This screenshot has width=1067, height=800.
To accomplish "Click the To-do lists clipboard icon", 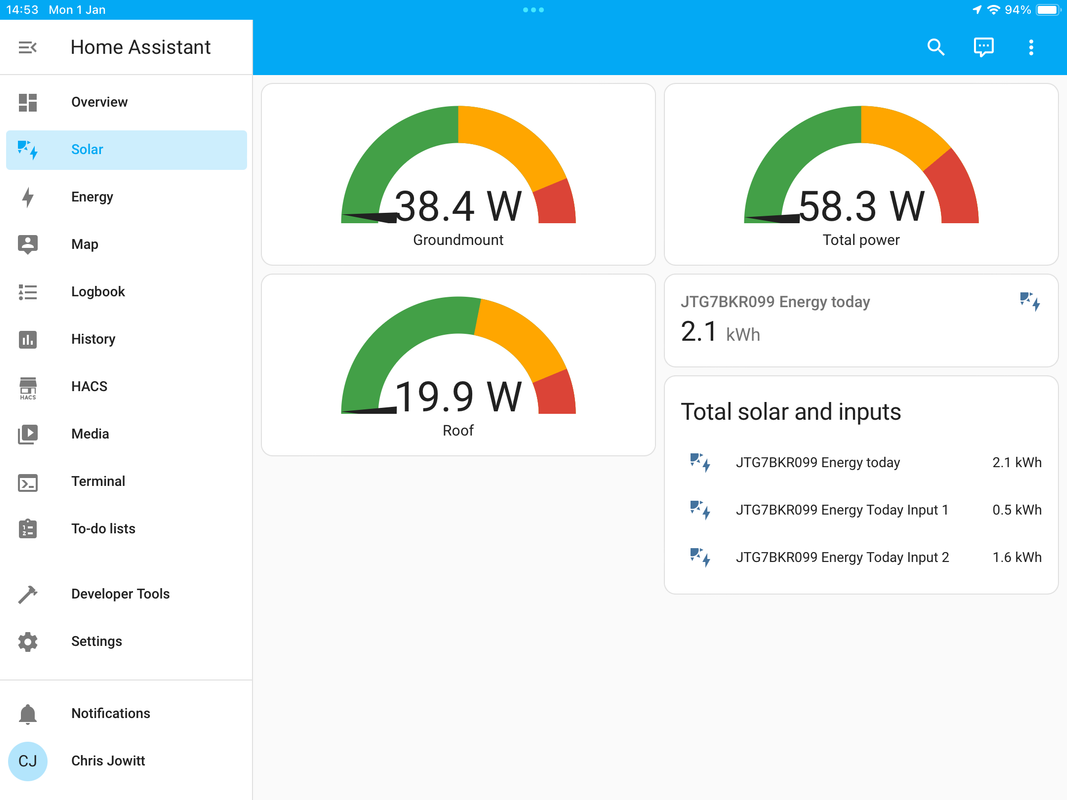I will click(x=28, y=529).
